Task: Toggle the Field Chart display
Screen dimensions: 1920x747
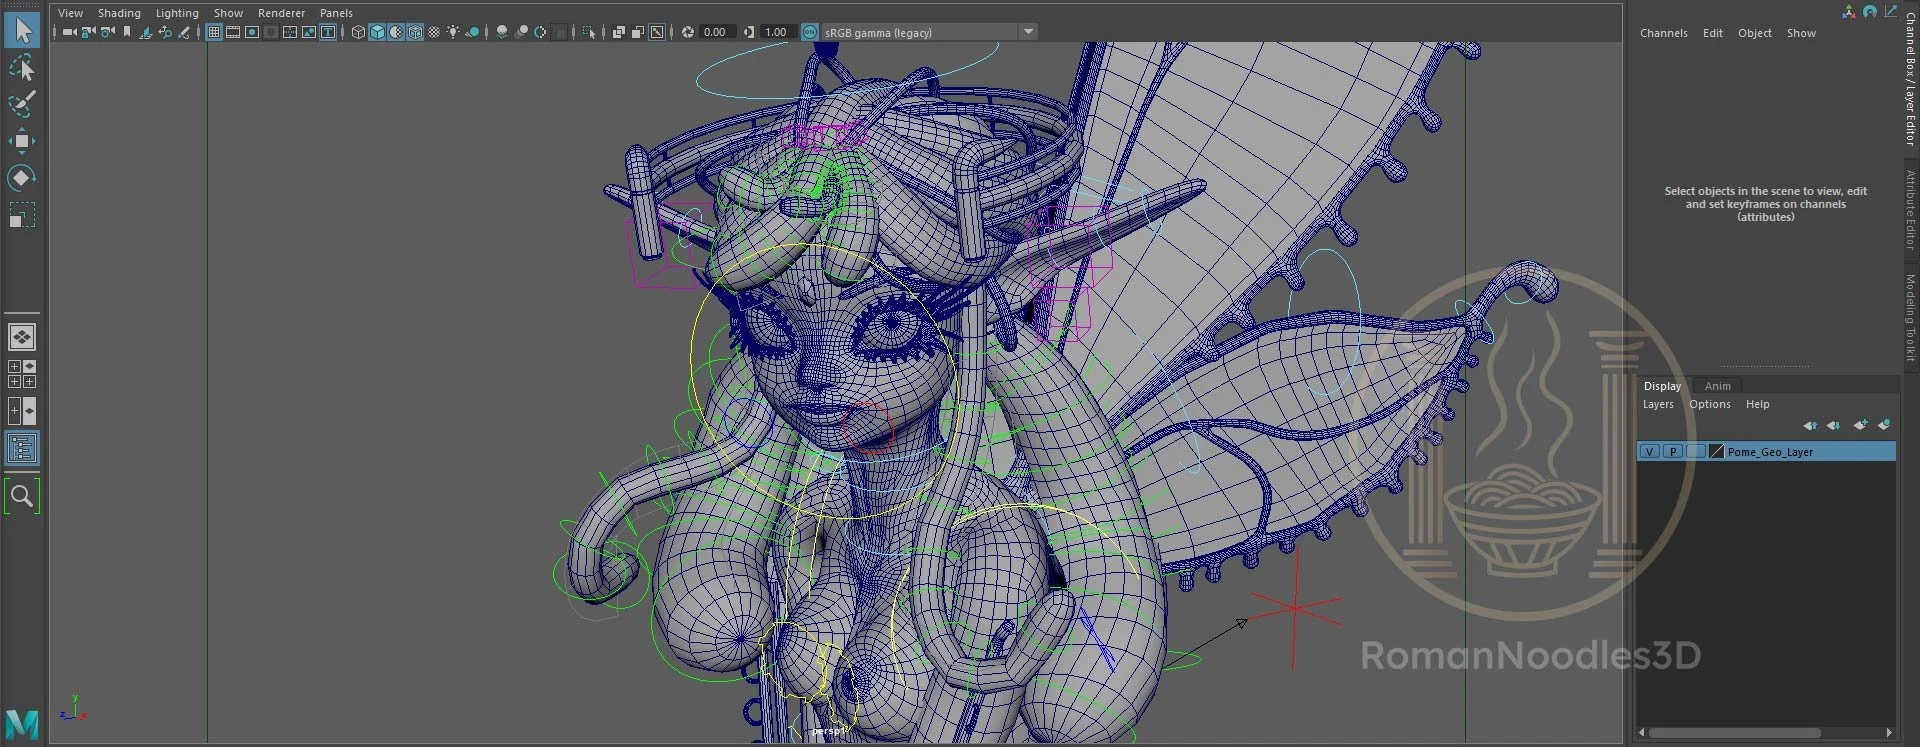Action: point(290,32)
